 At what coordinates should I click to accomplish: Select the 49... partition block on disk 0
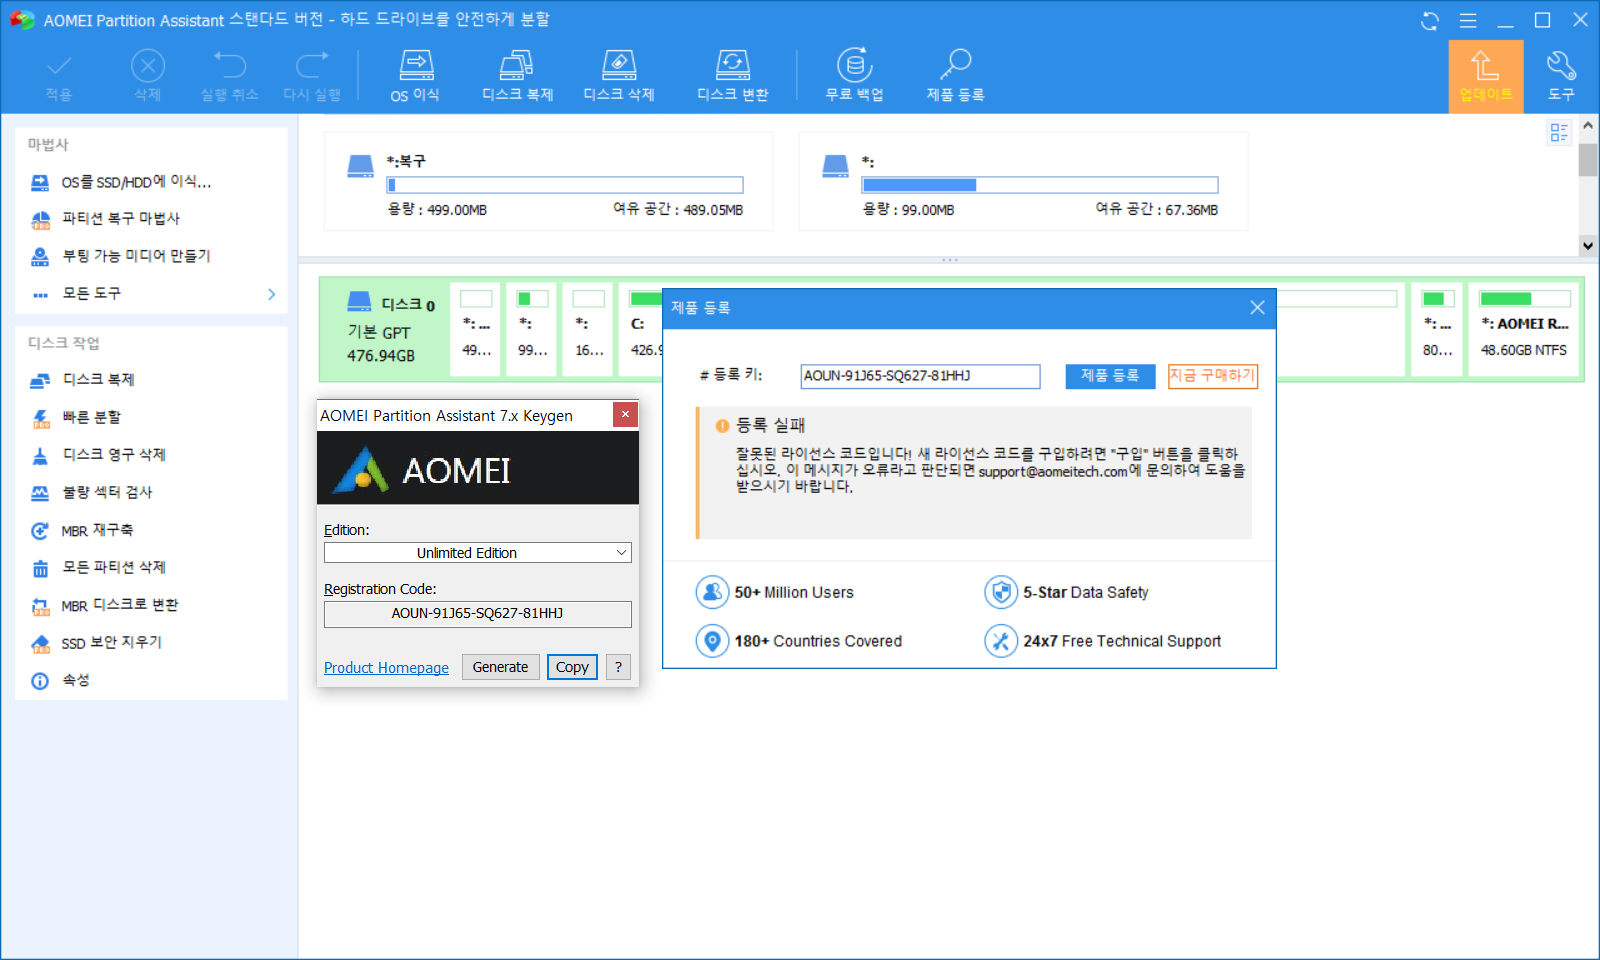pos(476,329)
